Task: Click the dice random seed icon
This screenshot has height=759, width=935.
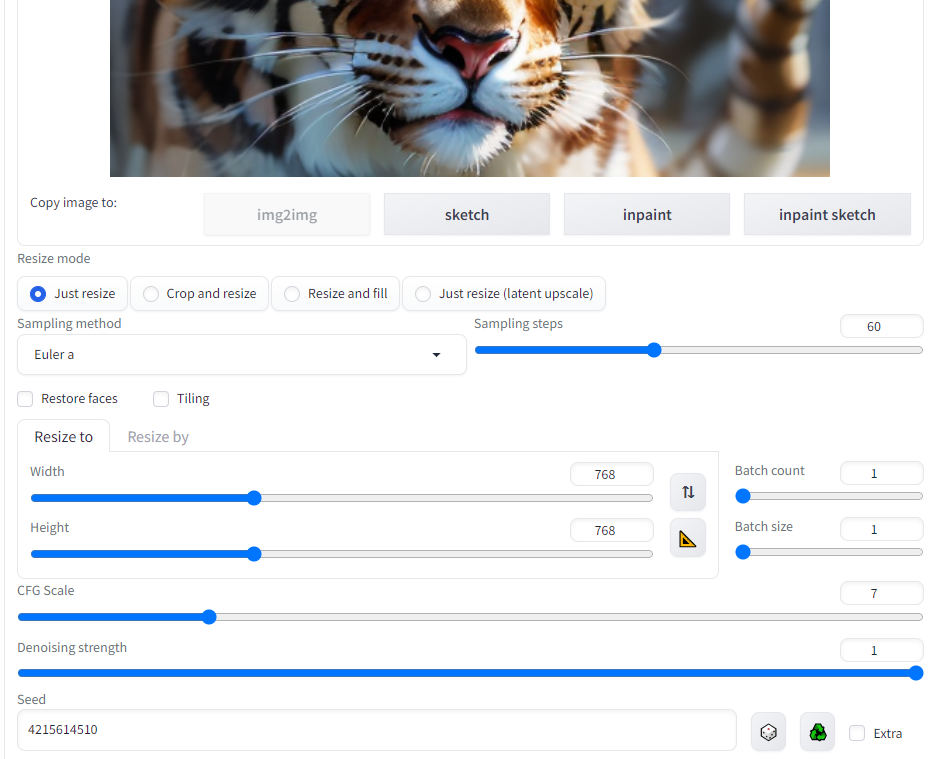Action: coord(768,732)
